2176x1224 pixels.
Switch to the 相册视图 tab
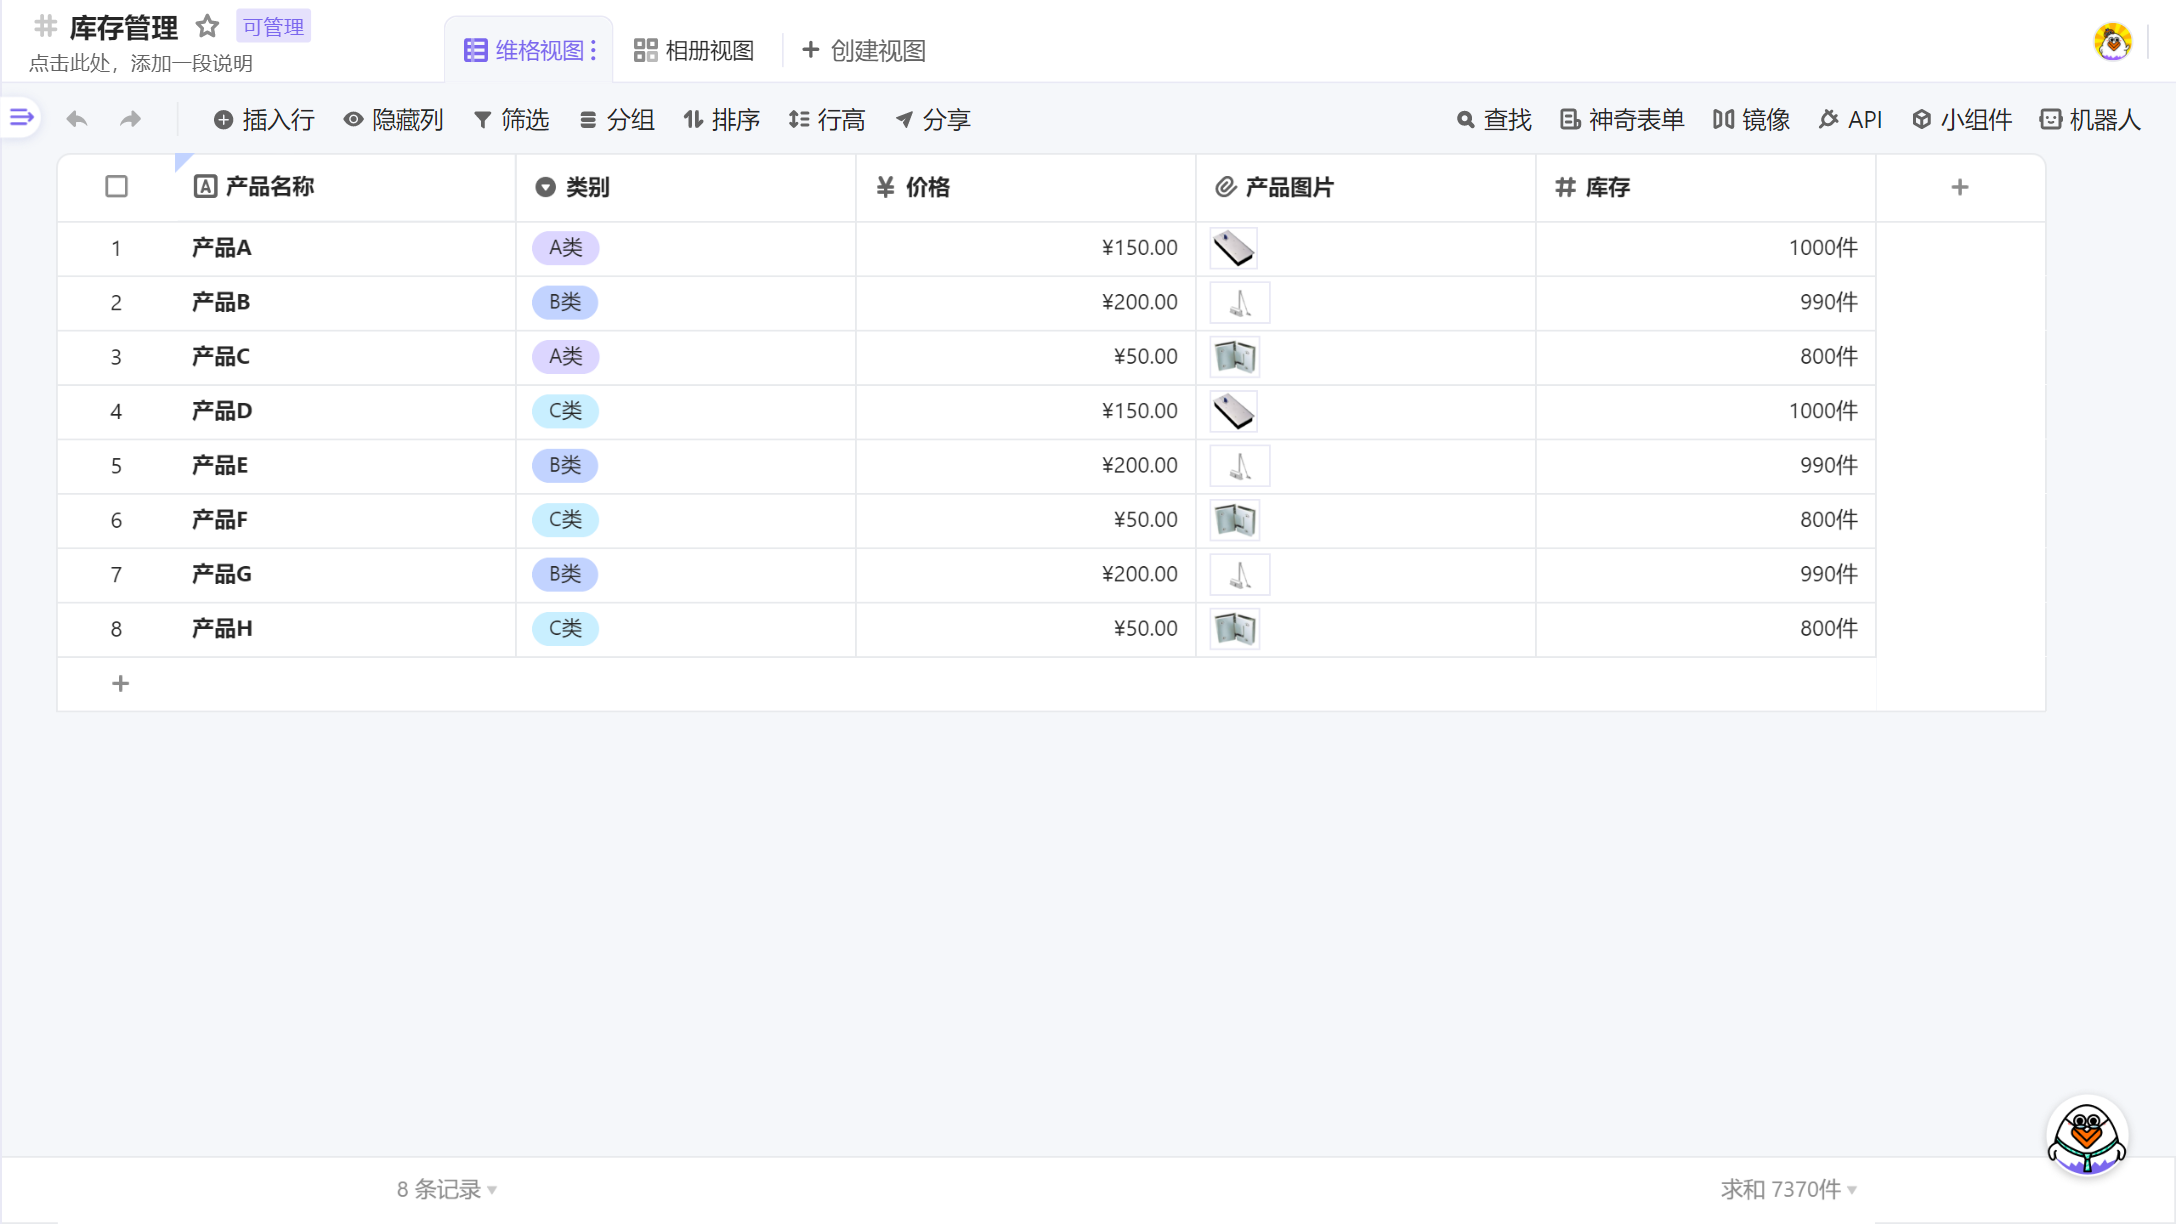pyautogui.click(x=693, y=49)
